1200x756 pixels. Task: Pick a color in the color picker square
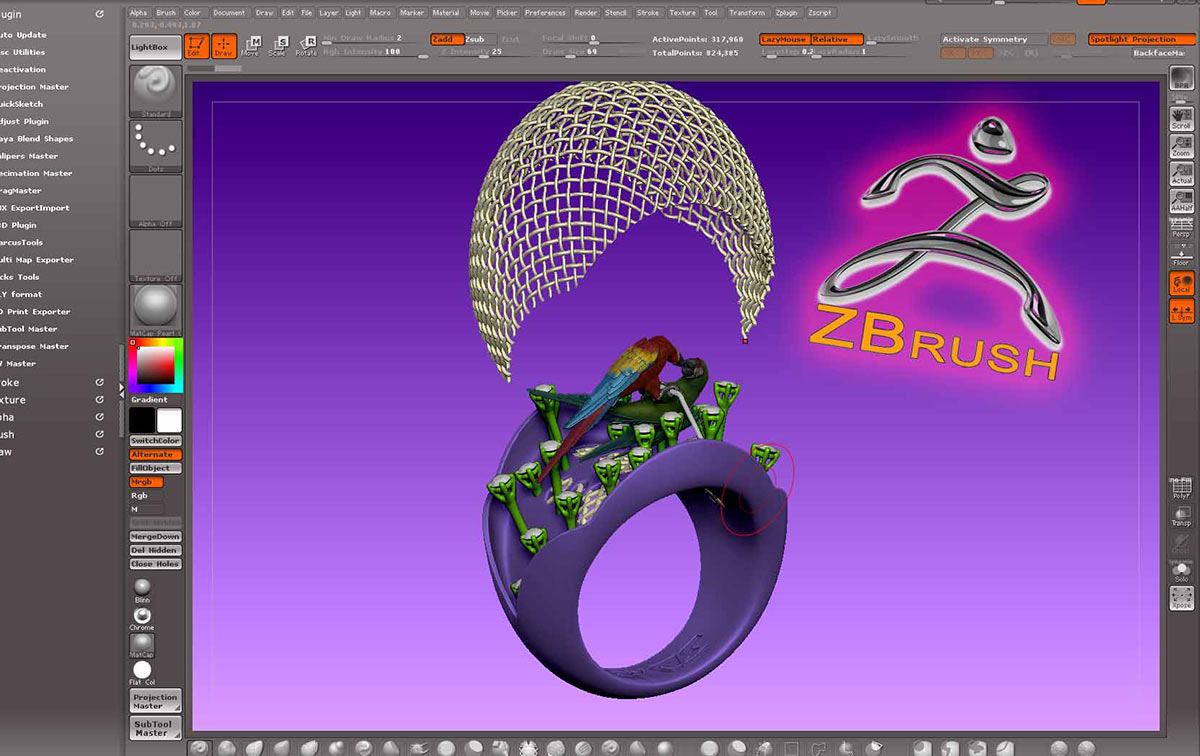click(155, 367)
